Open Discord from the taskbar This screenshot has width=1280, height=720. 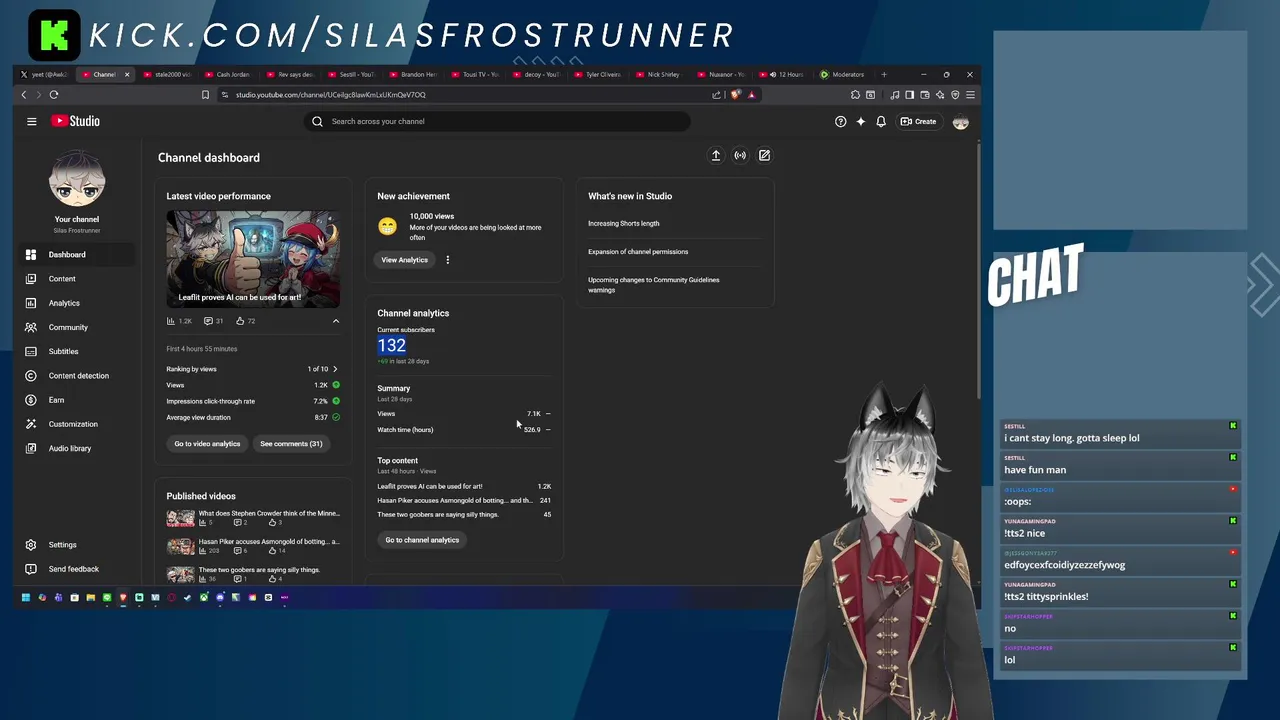click(x=220, y=598)
